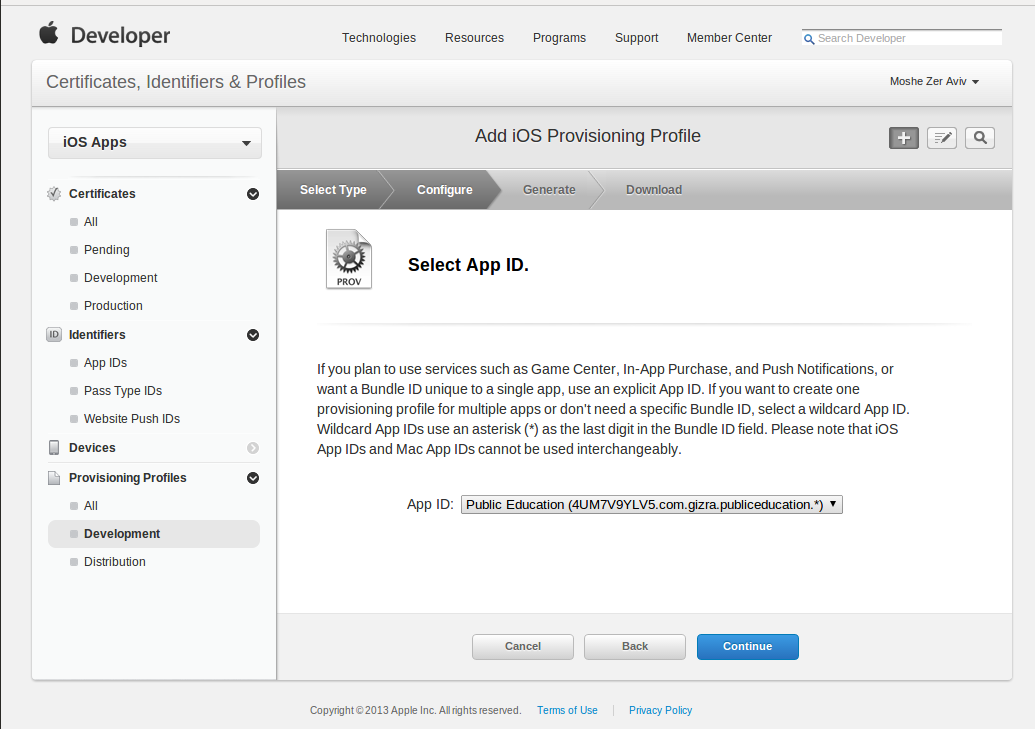Go to Member Center
The width and height of the screenshot is (1035, 729).
tap(729, 38)
